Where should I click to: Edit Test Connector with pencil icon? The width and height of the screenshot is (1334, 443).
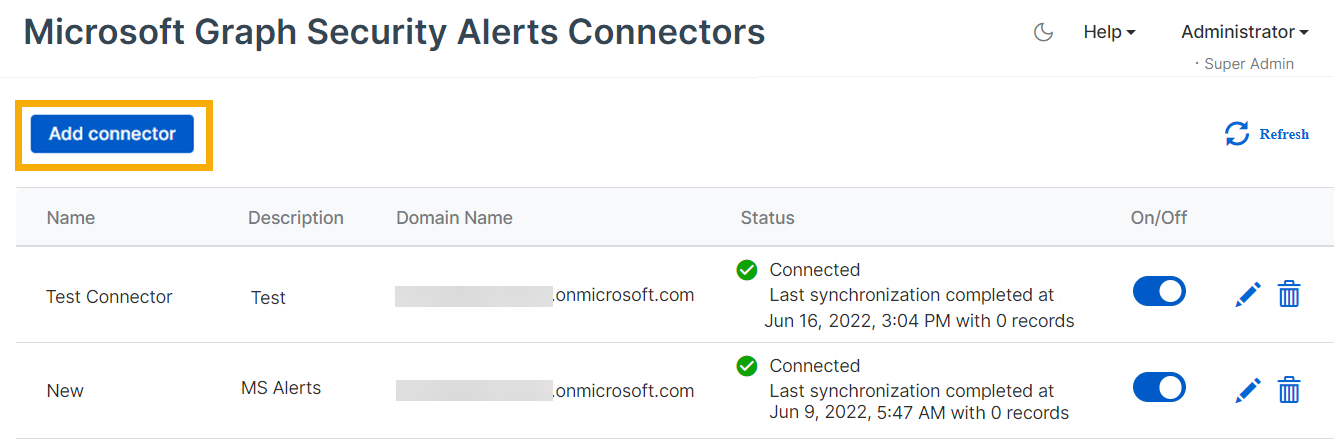[1248, 295]
